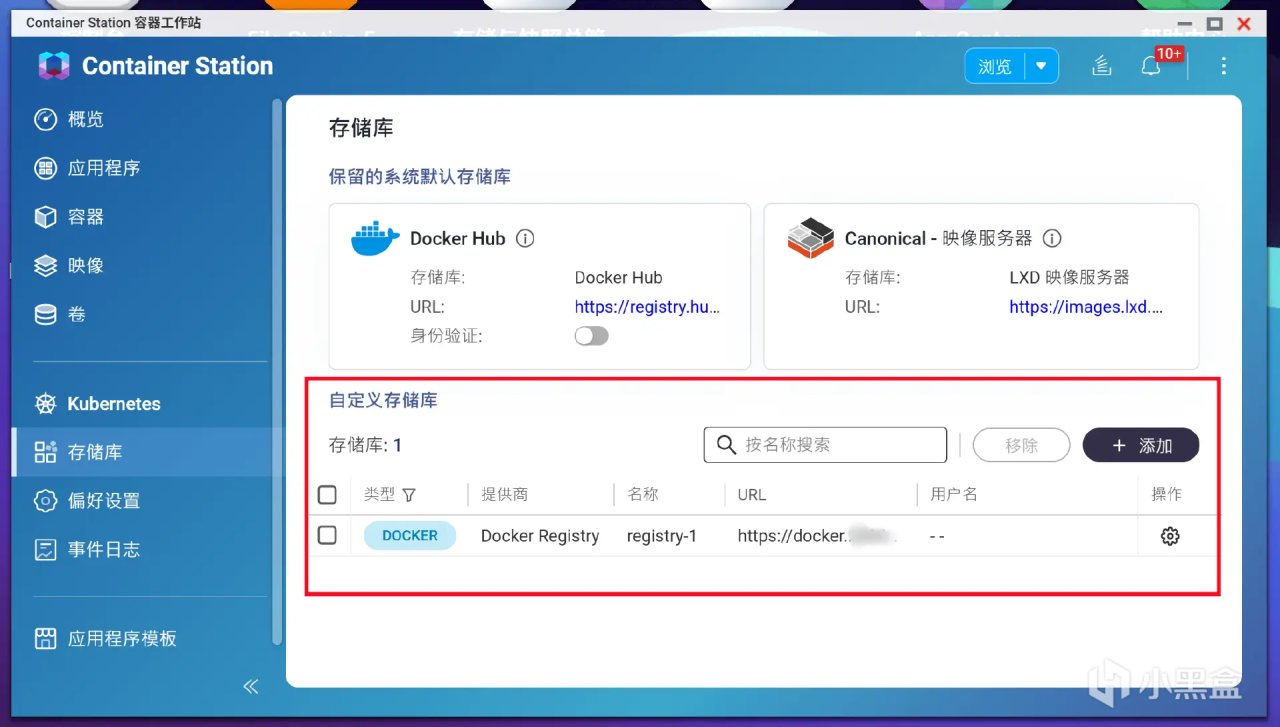Minimize the Container Station window
This screenshot has width=1280, height=727.
pyautogui.click(x=1186, y=23)
